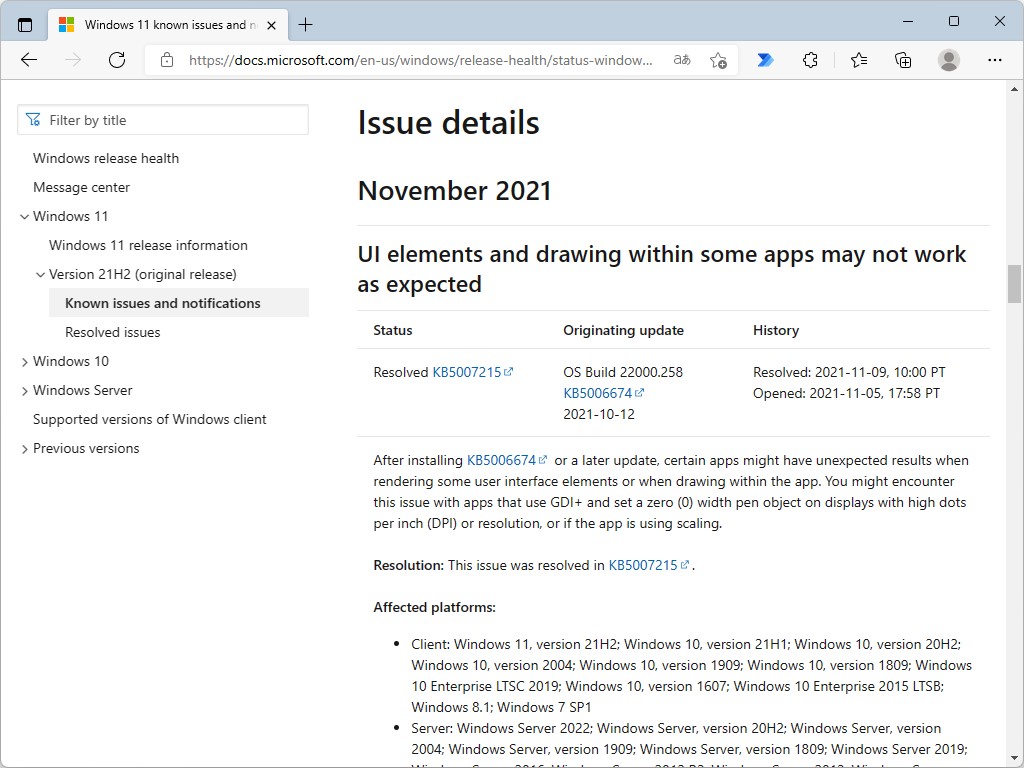Open Supported versions of Windows client

click(150, 419)
